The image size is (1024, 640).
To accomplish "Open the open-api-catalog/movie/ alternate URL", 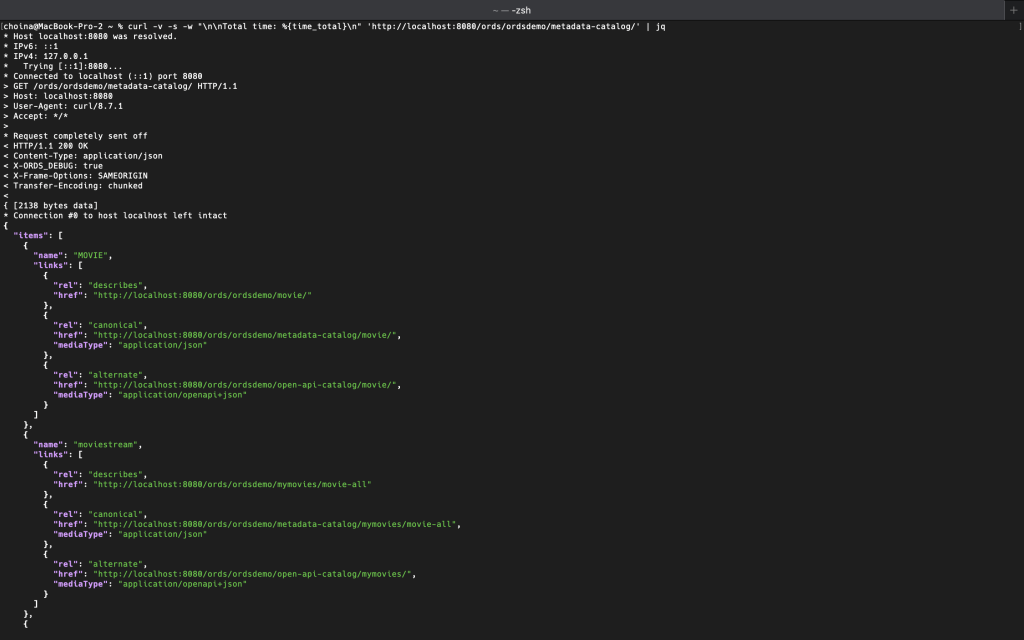I will (x=245, y=385).
